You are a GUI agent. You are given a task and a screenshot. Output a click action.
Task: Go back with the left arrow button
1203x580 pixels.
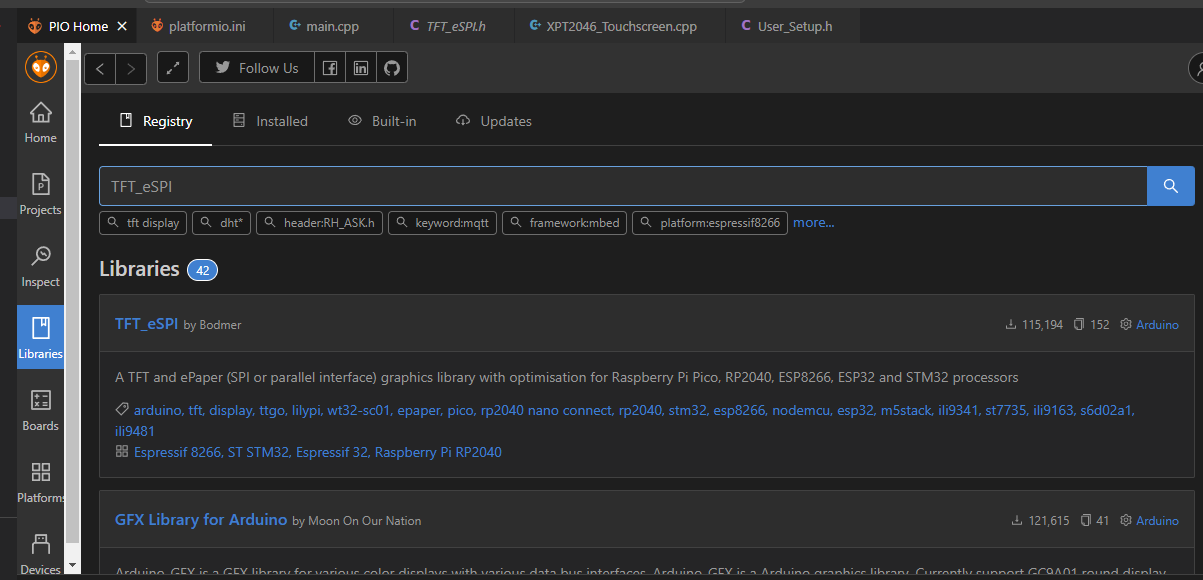coord(100,68)
